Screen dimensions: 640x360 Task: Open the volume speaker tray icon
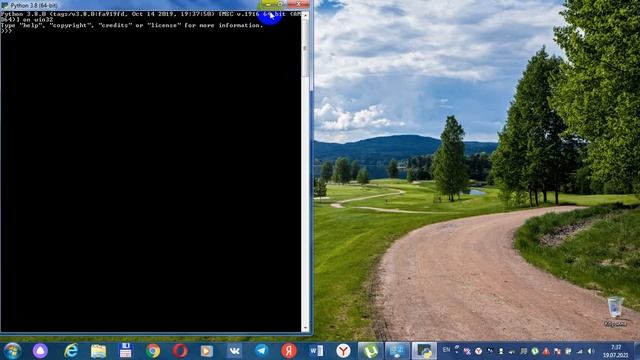coord(591,351)
